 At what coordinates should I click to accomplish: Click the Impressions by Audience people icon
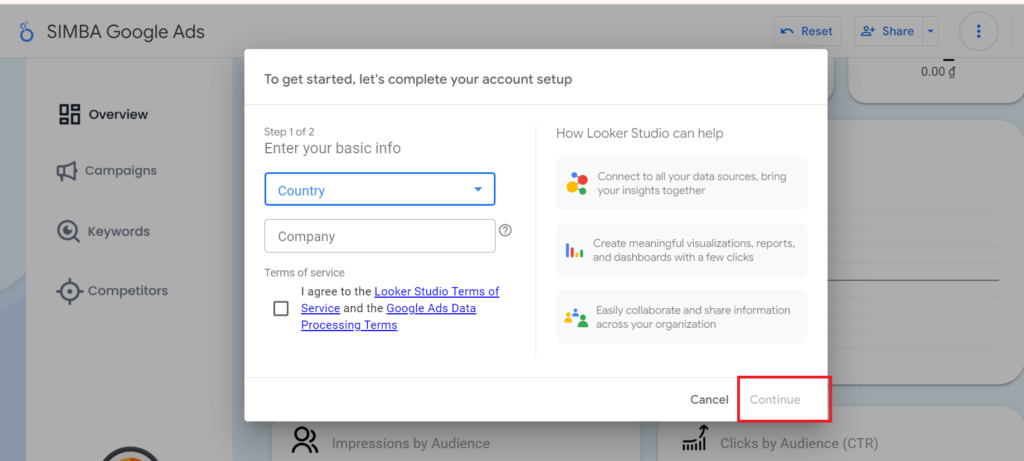[x=304, y=440]
